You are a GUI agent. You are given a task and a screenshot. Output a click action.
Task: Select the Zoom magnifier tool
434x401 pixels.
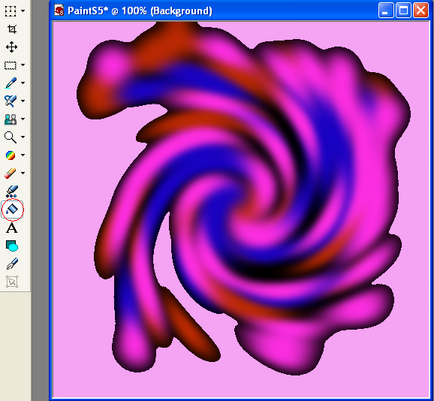click(10, 137)
